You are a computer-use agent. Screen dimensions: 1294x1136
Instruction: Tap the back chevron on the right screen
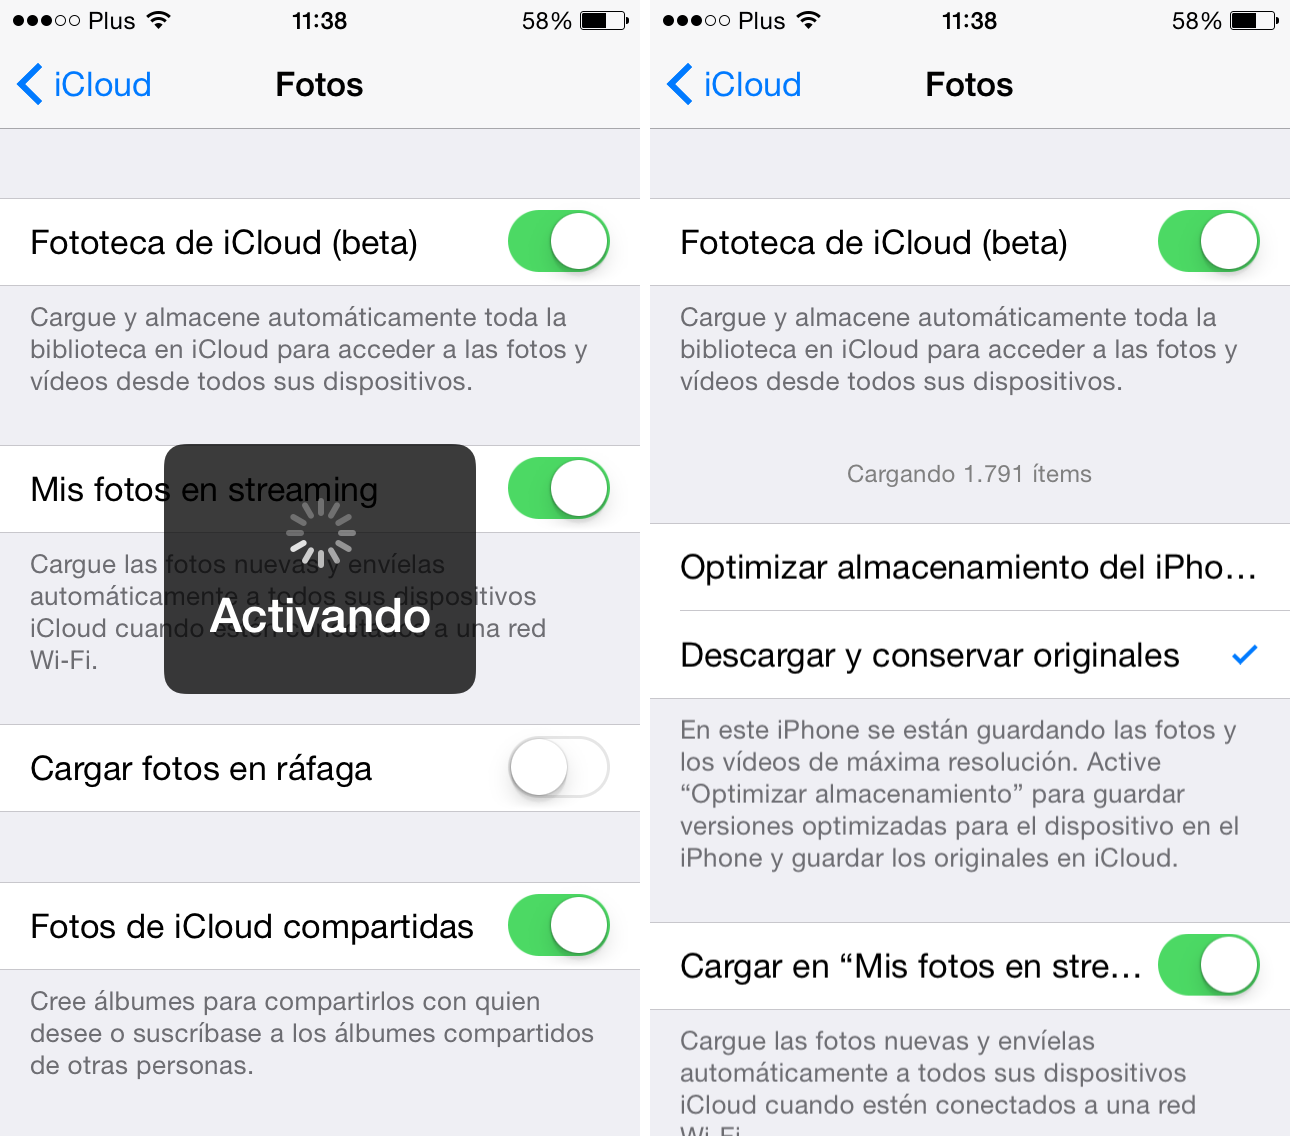click(680, 84)
